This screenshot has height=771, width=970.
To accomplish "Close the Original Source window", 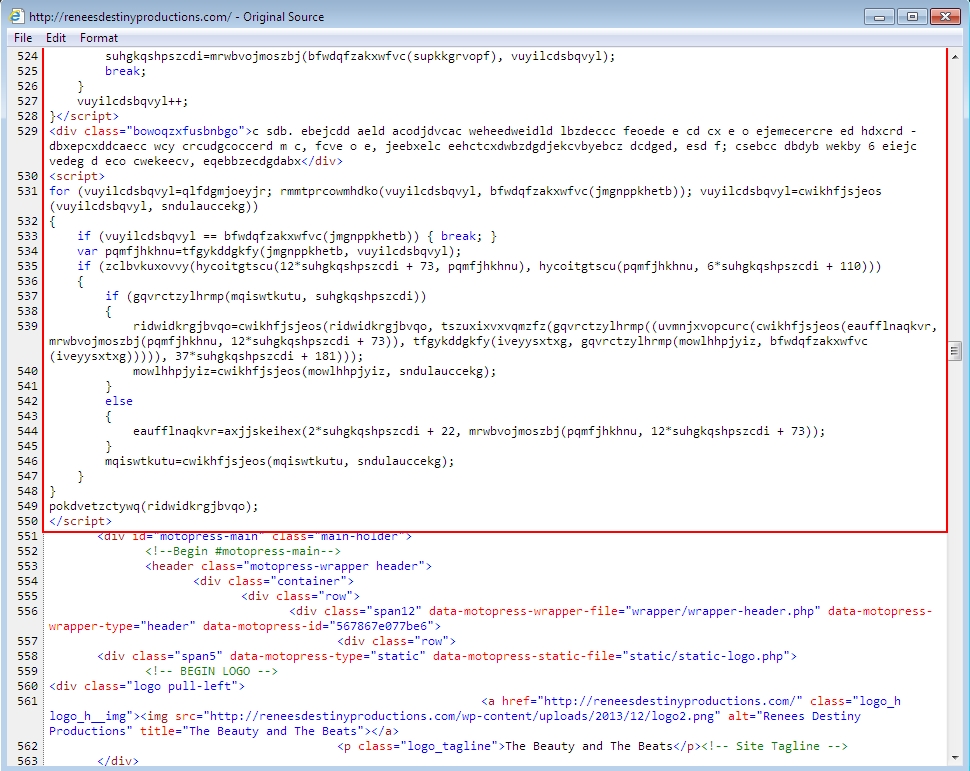I will pos(945,16).
